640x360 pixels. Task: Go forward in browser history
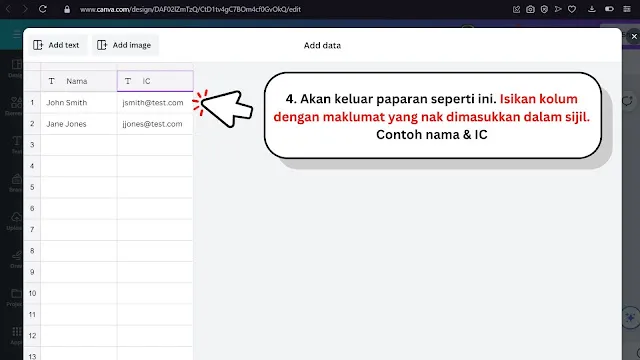pyautogui.click(x=24, y=9)
